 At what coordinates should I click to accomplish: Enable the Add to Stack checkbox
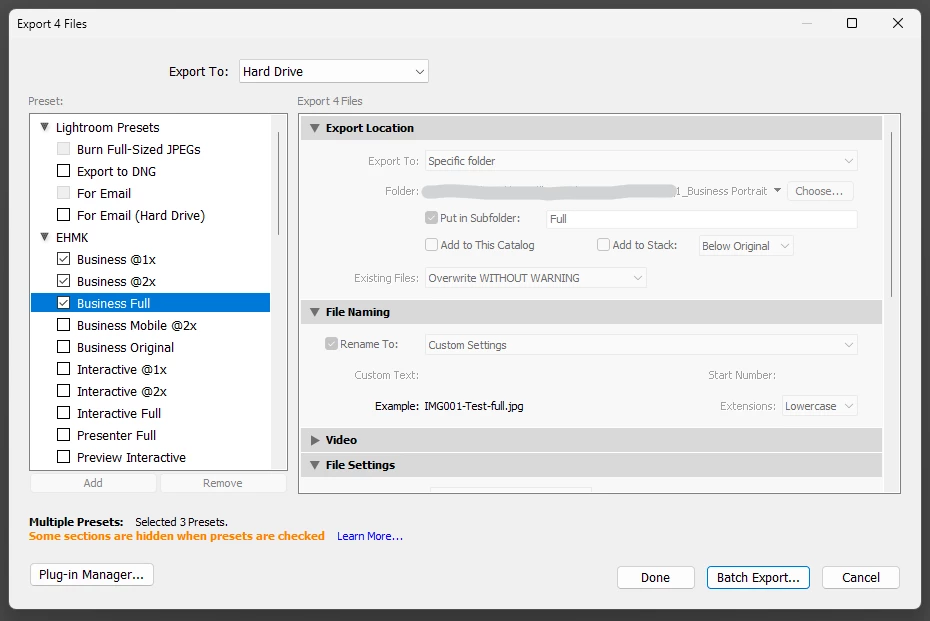(603, 244)
